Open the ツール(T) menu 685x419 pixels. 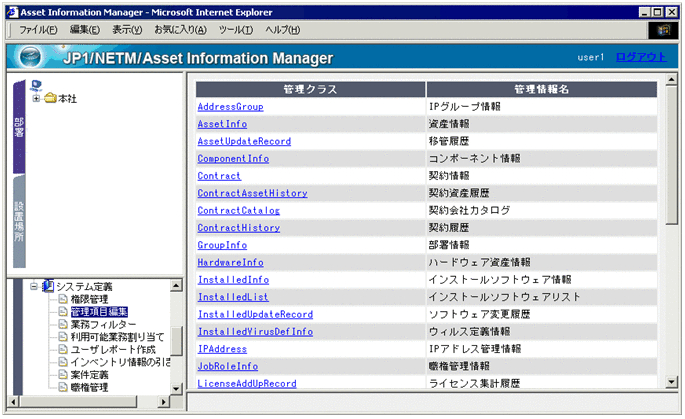(x=236, y=30)
